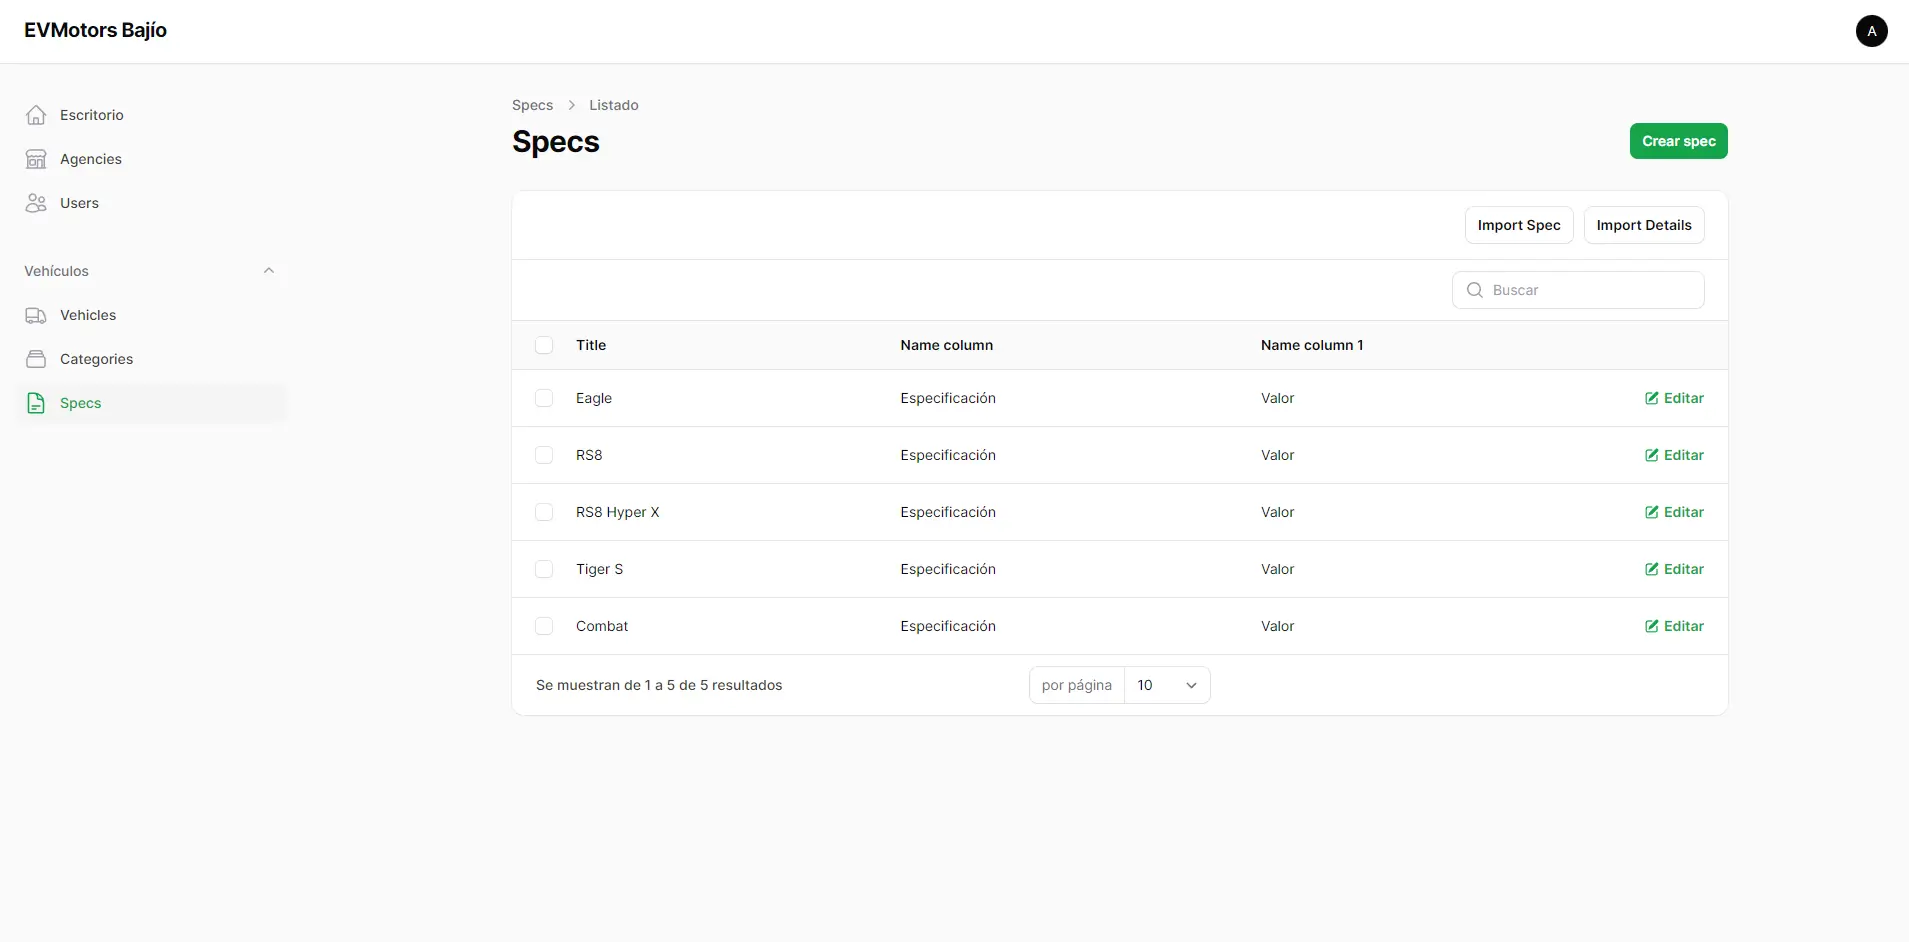This screenshot has width=1909, height=942.
Task: Click Valor in the RS8 Hyper X row
Action: (1277, 512)
